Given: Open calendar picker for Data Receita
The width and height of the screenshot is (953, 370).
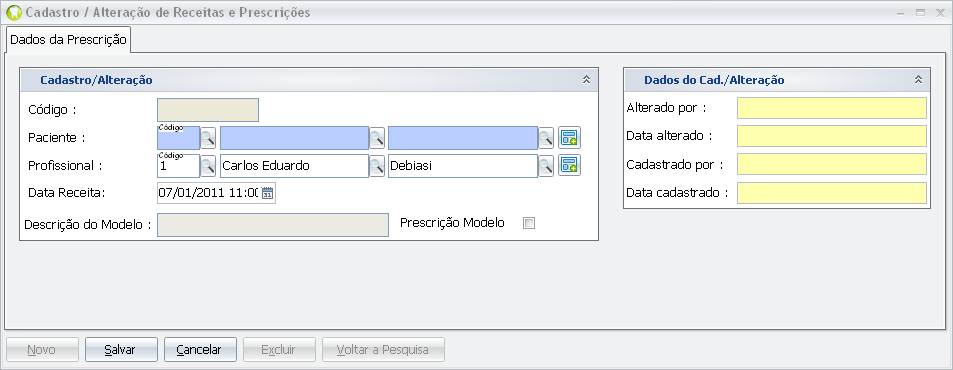Looking at the screenshot, I should (268, 193).
